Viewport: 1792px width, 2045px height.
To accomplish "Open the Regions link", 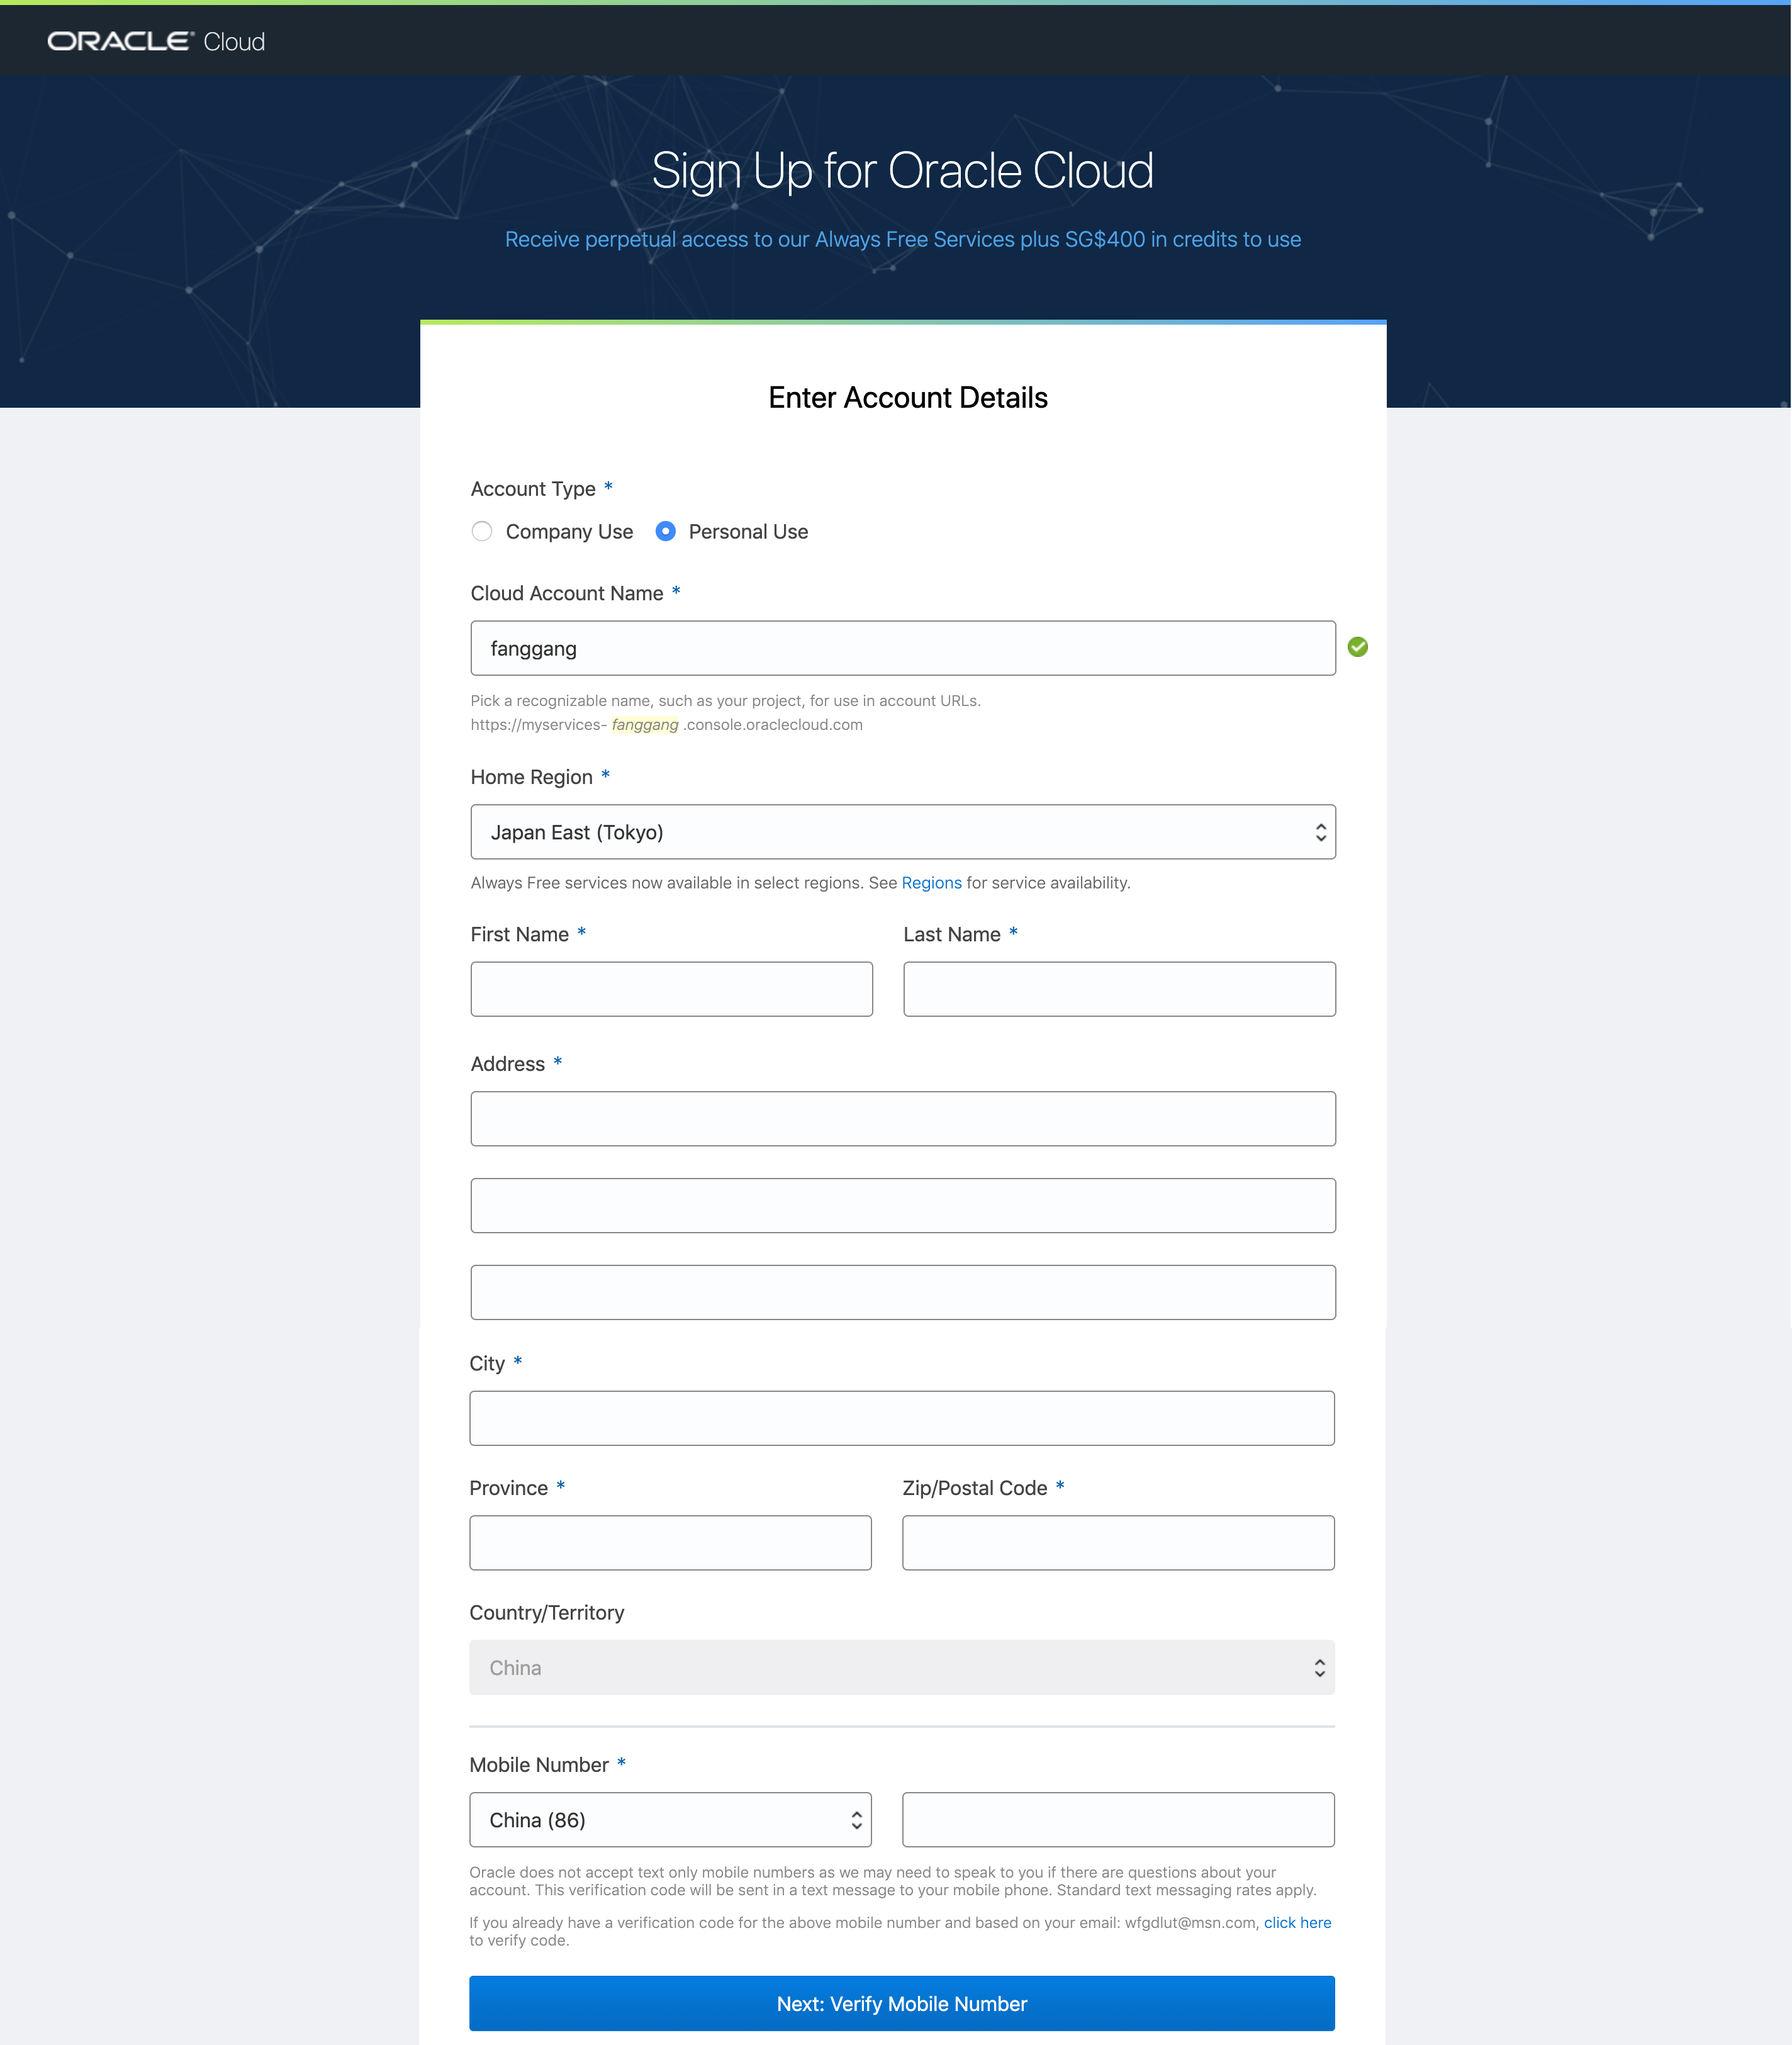I will point(931,883).
